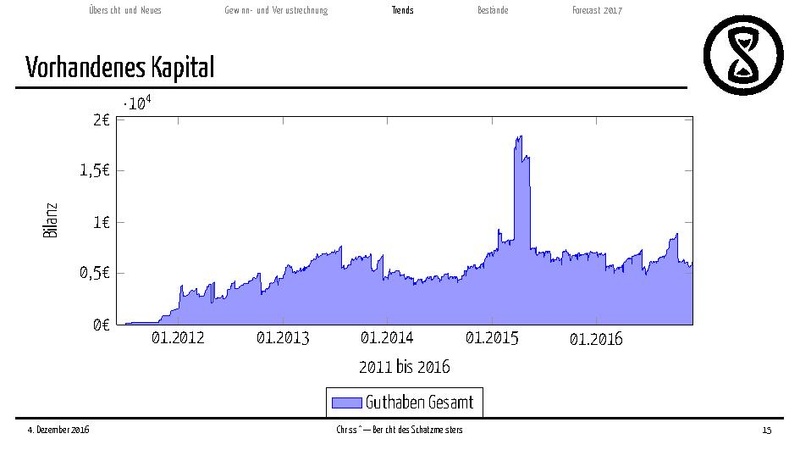This screenshot has width=800, height=450.
Task: Click the 2€ label on y-axis
Action: coord(99,120)
